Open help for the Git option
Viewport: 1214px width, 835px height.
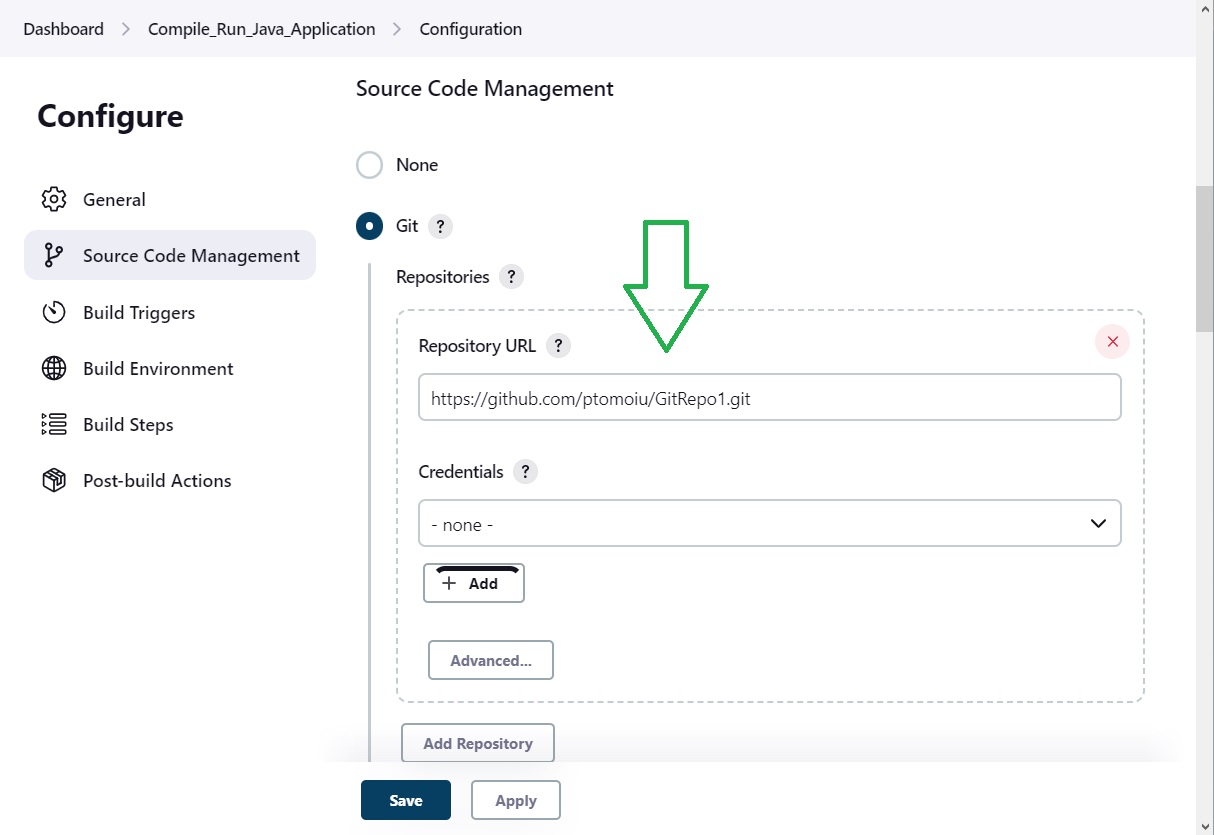440,226
